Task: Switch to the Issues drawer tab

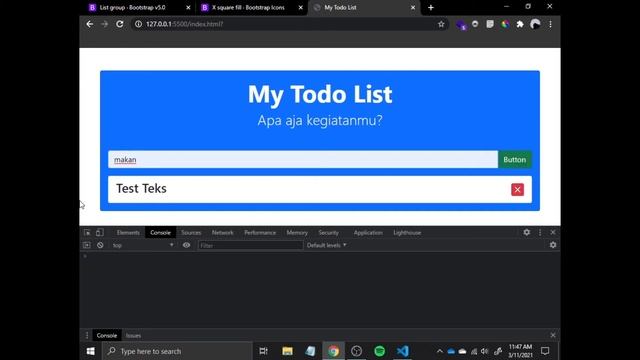Action: coord(133,336)
